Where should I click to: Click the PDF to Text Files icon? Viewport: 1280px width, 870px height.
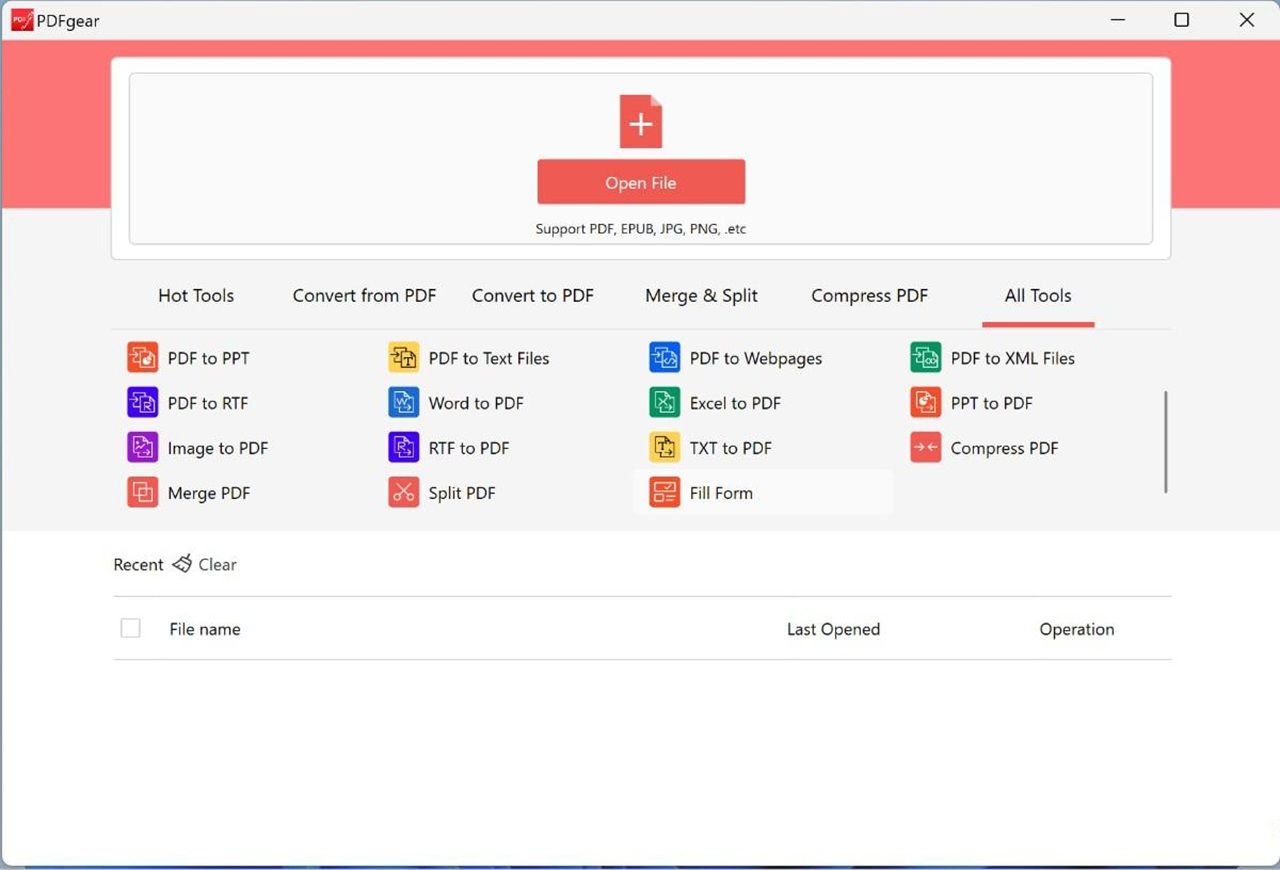[404, 357]
